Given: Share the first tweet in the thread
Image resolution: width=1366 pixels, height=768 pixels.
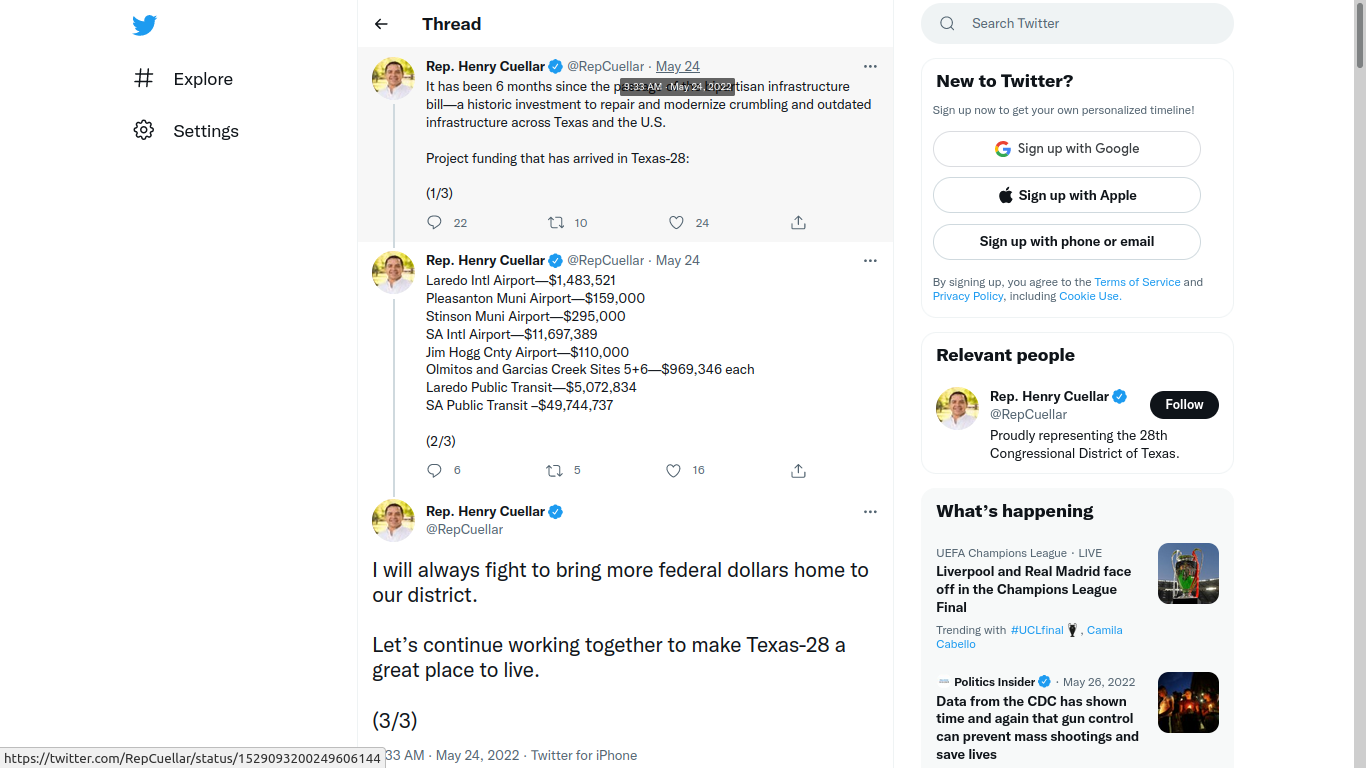Looking at the screenshot, I should pos(798,222).
